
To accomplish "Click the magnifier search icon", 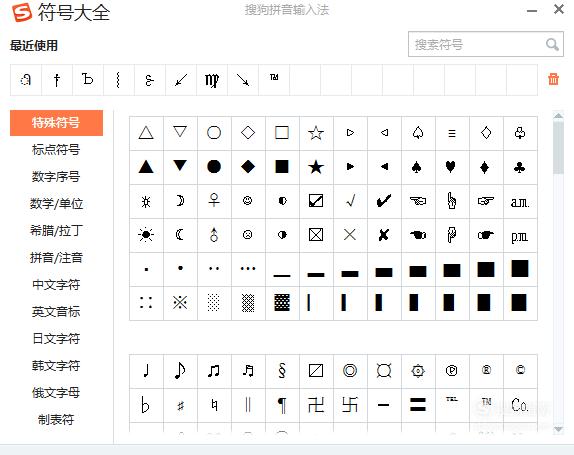I will [x=552, y=45].
